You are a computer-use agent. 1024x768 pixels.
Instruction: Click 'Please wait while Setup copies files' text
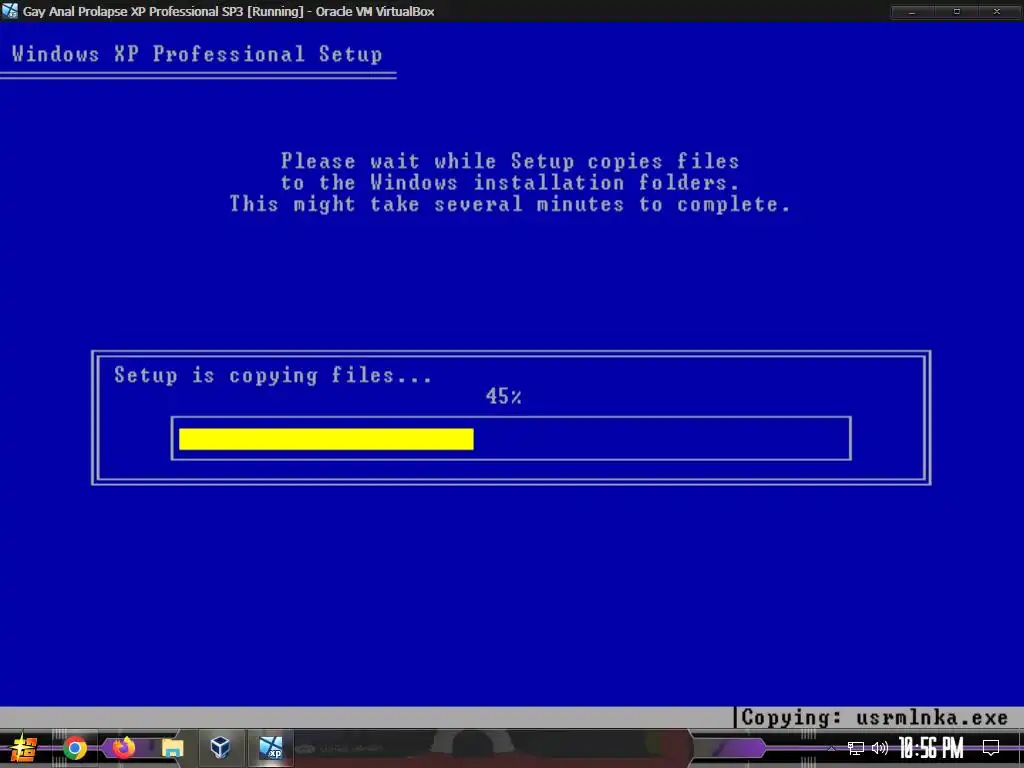[x=510, y=161]
